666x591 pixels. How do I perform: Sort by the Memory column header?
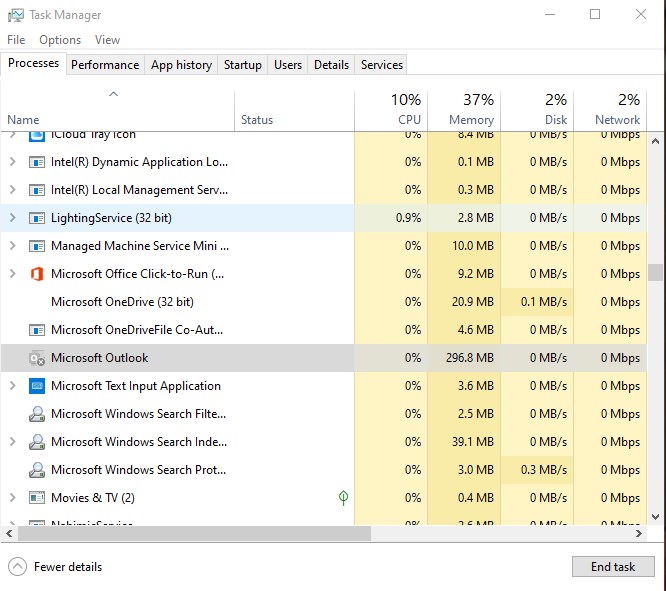point(464,110)
